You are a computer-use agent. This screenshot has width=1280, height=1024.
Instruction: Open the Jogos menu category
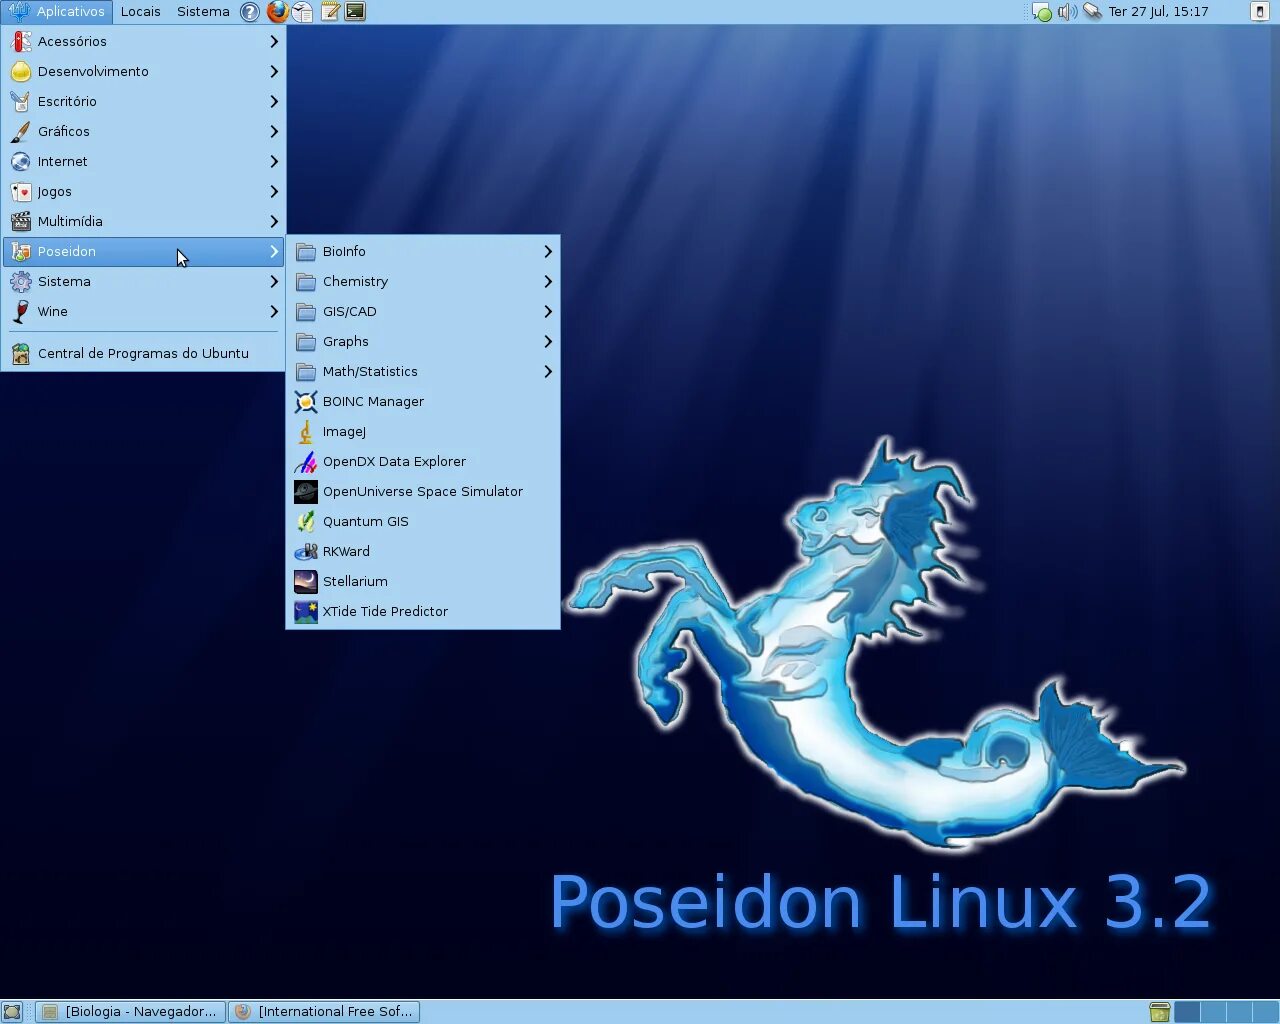[143, 191]
